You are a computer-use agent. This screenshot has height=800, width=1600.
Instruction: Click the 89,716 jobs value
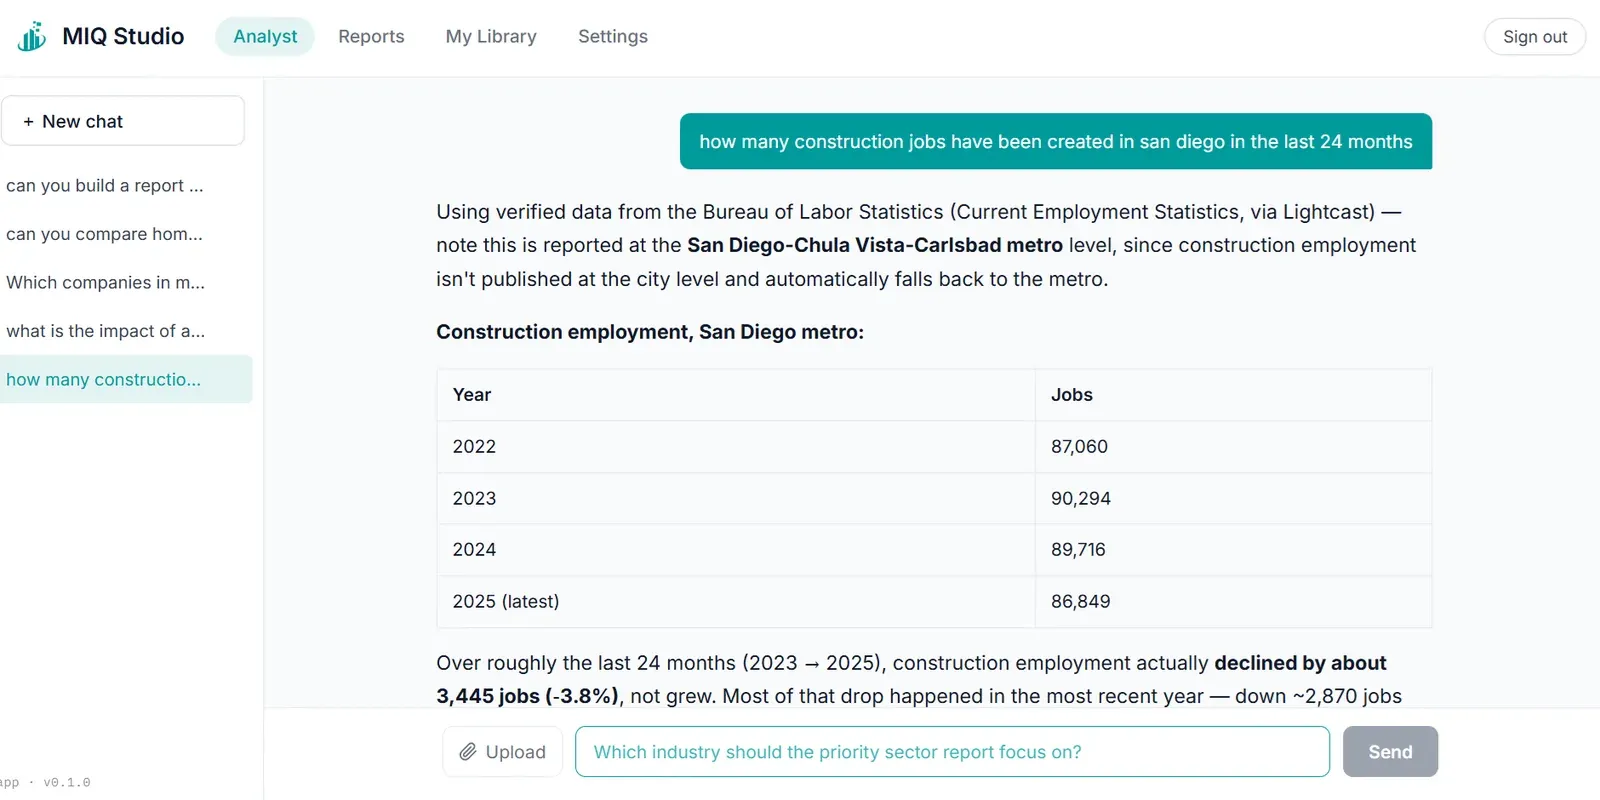[1078, 550]
